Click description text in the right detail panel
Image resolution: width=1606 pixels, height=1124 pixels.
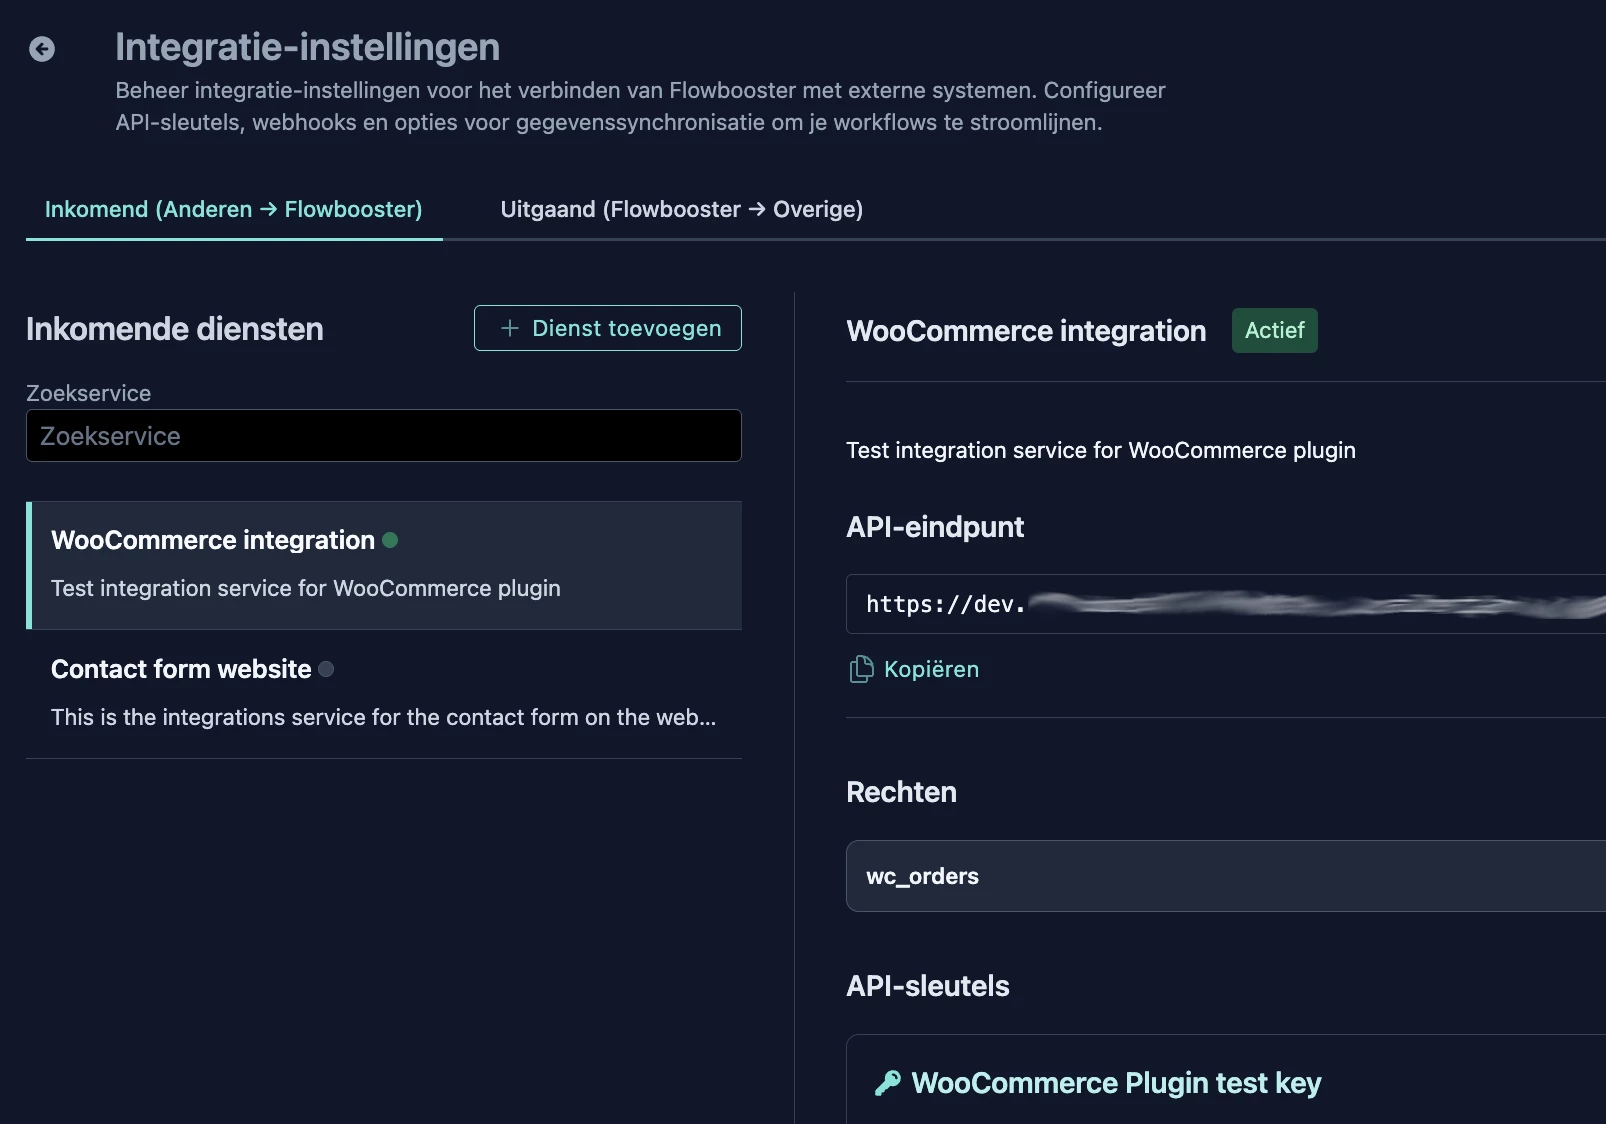pos(1101,450)
